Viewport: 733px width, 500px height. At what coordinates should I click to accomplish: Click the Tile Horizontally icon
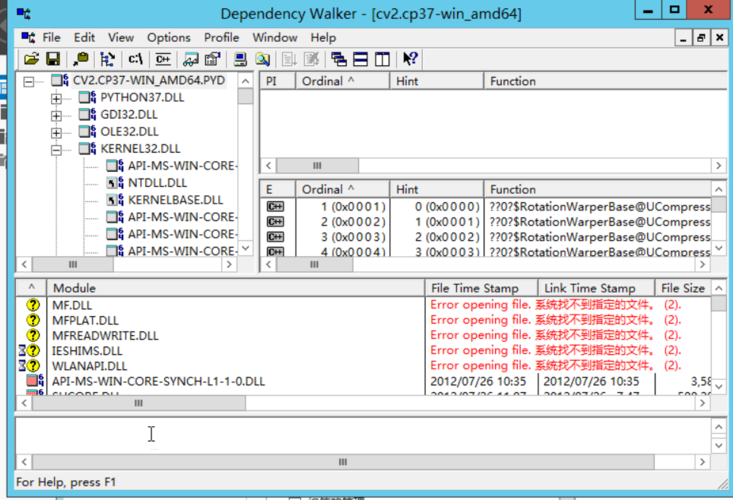[x=360, y=59]
